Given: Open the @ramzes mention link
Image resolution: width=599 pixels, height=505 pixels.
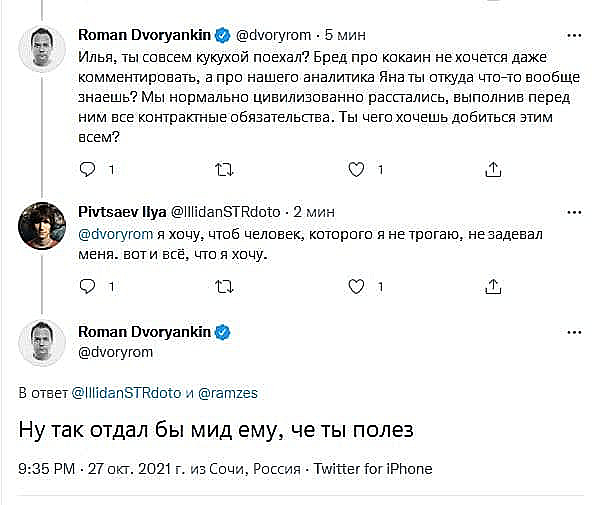Looking at the screenshot, I should tap(228, 393).
